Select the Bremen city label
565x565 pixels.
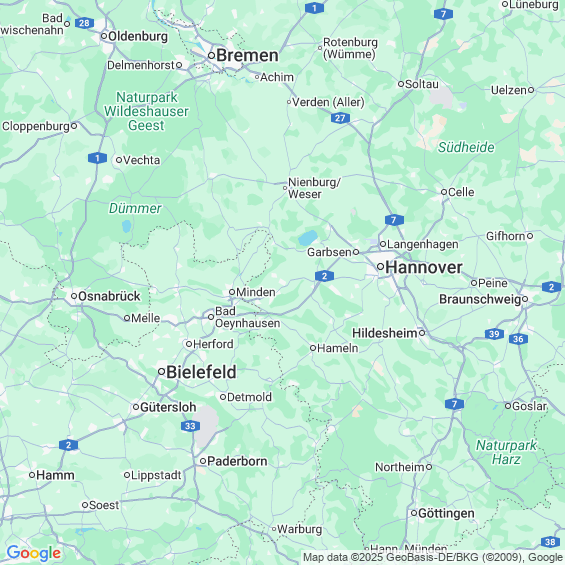tap(248, 55)
